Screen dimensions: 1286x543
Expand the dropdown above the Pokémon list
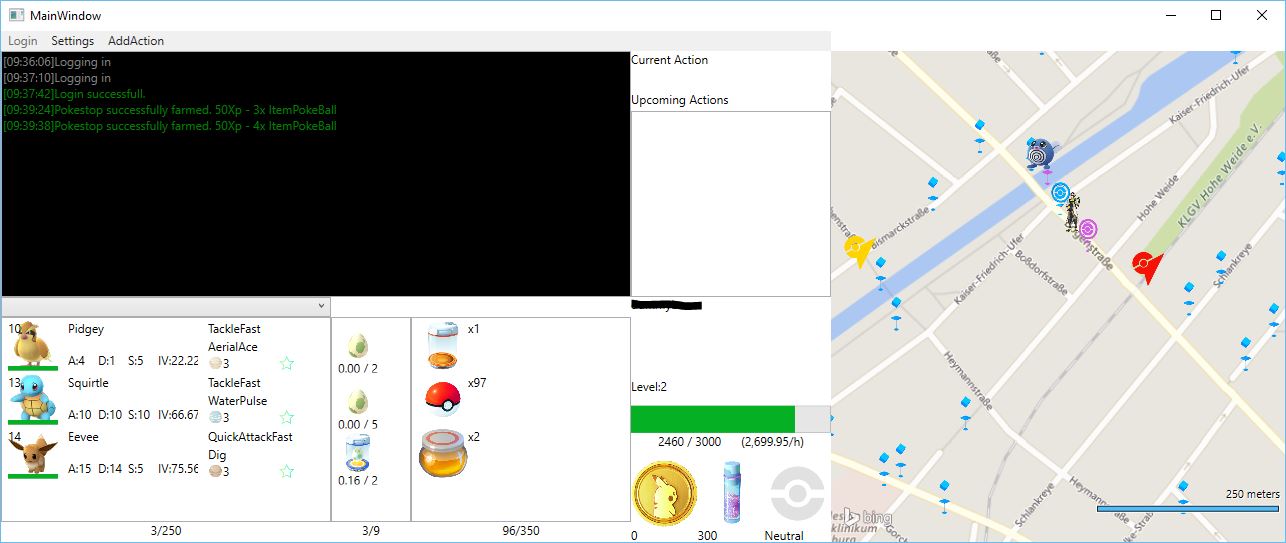166,306
